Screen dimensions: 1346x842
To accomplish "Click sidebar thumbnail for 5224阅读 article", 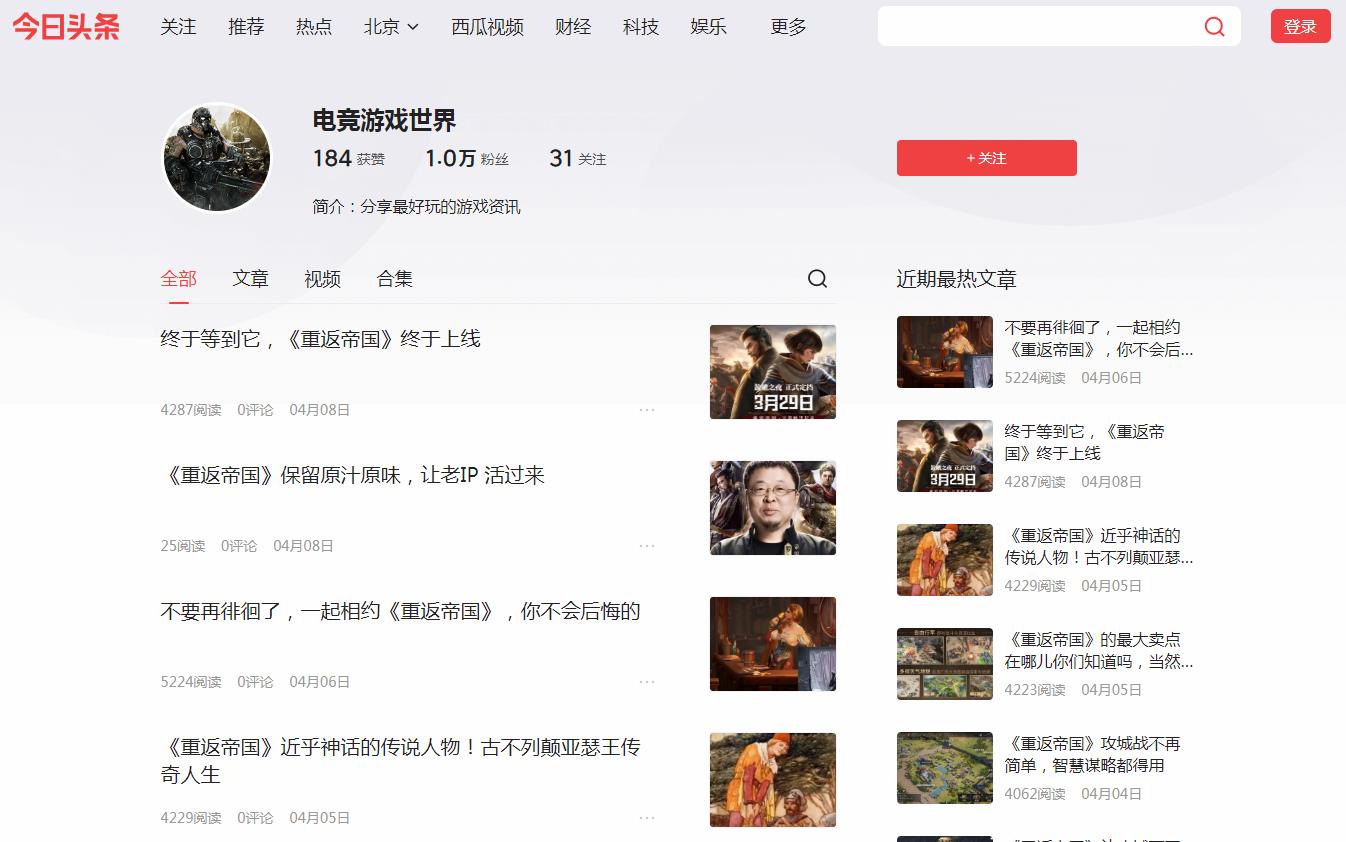I will point(945,352).
